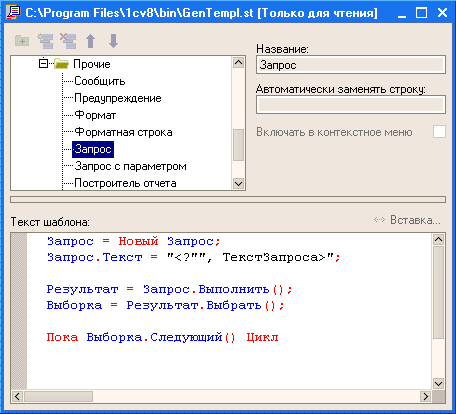Click the horizontal scrollbar thumb
The width and height of the screenshot is (456, 414).
[59, 396]
